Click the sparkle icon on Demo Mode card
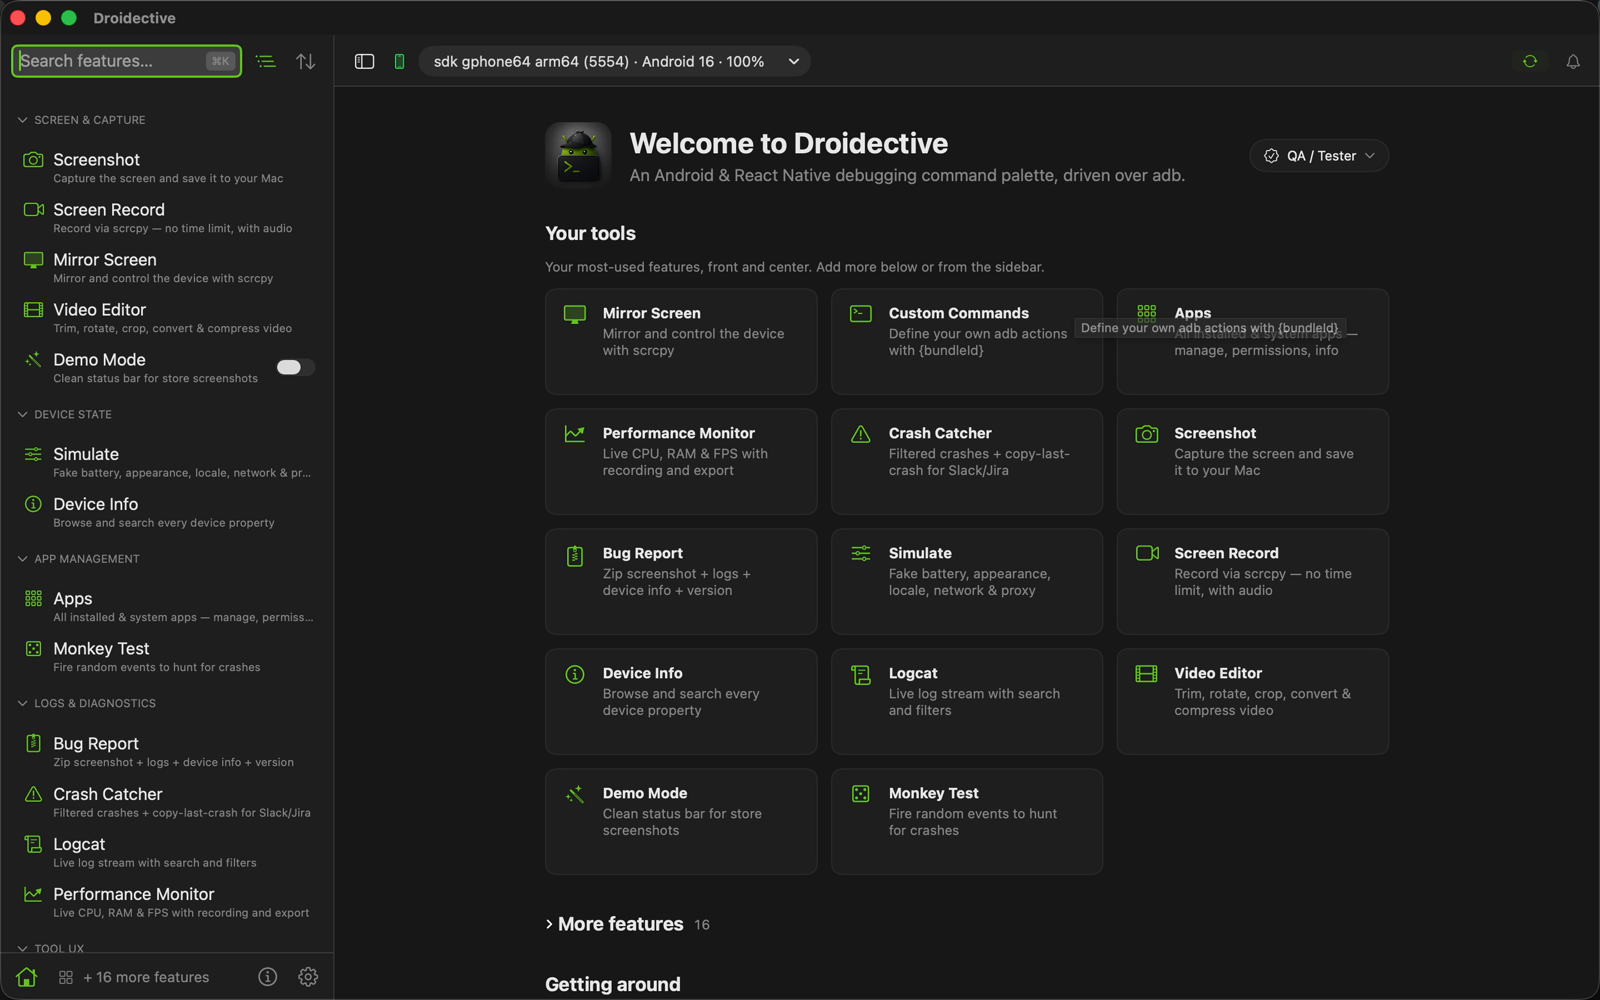The height and width of the screenshot is (1000, 1600). pyautogui.click(x=575, y=794)
